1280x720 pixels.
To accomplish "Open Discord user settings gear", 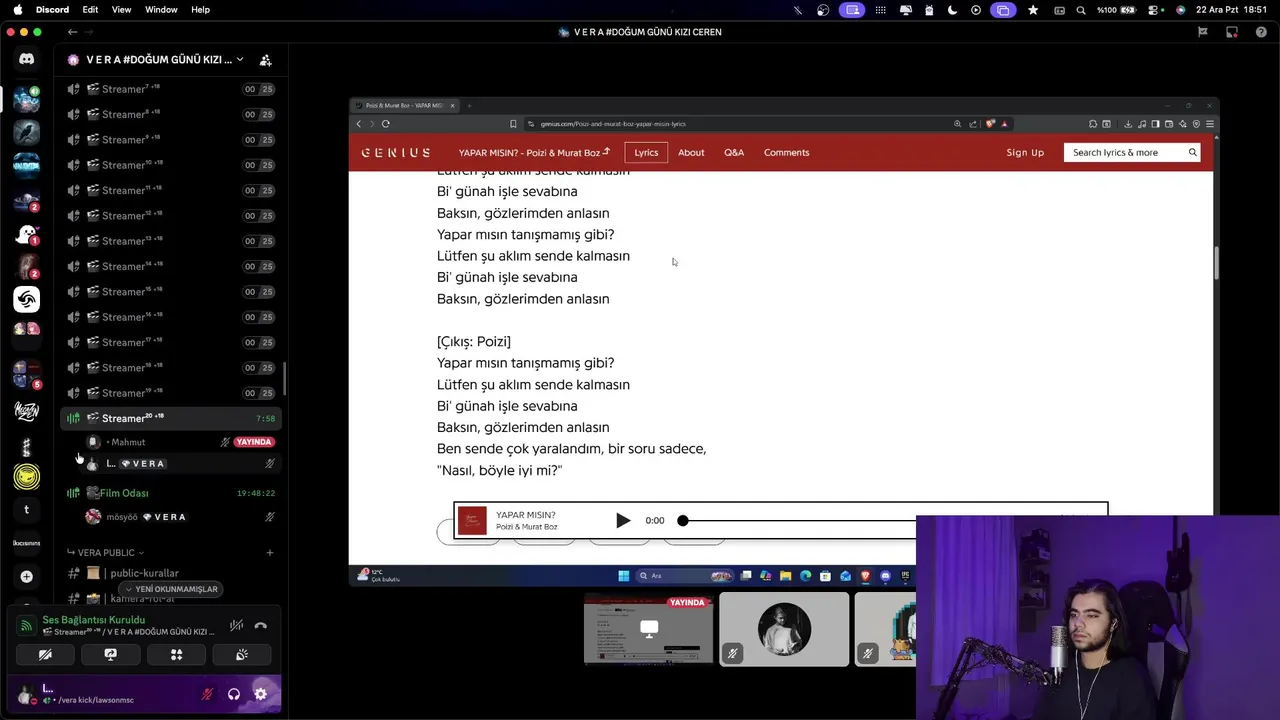I will 261,694.
